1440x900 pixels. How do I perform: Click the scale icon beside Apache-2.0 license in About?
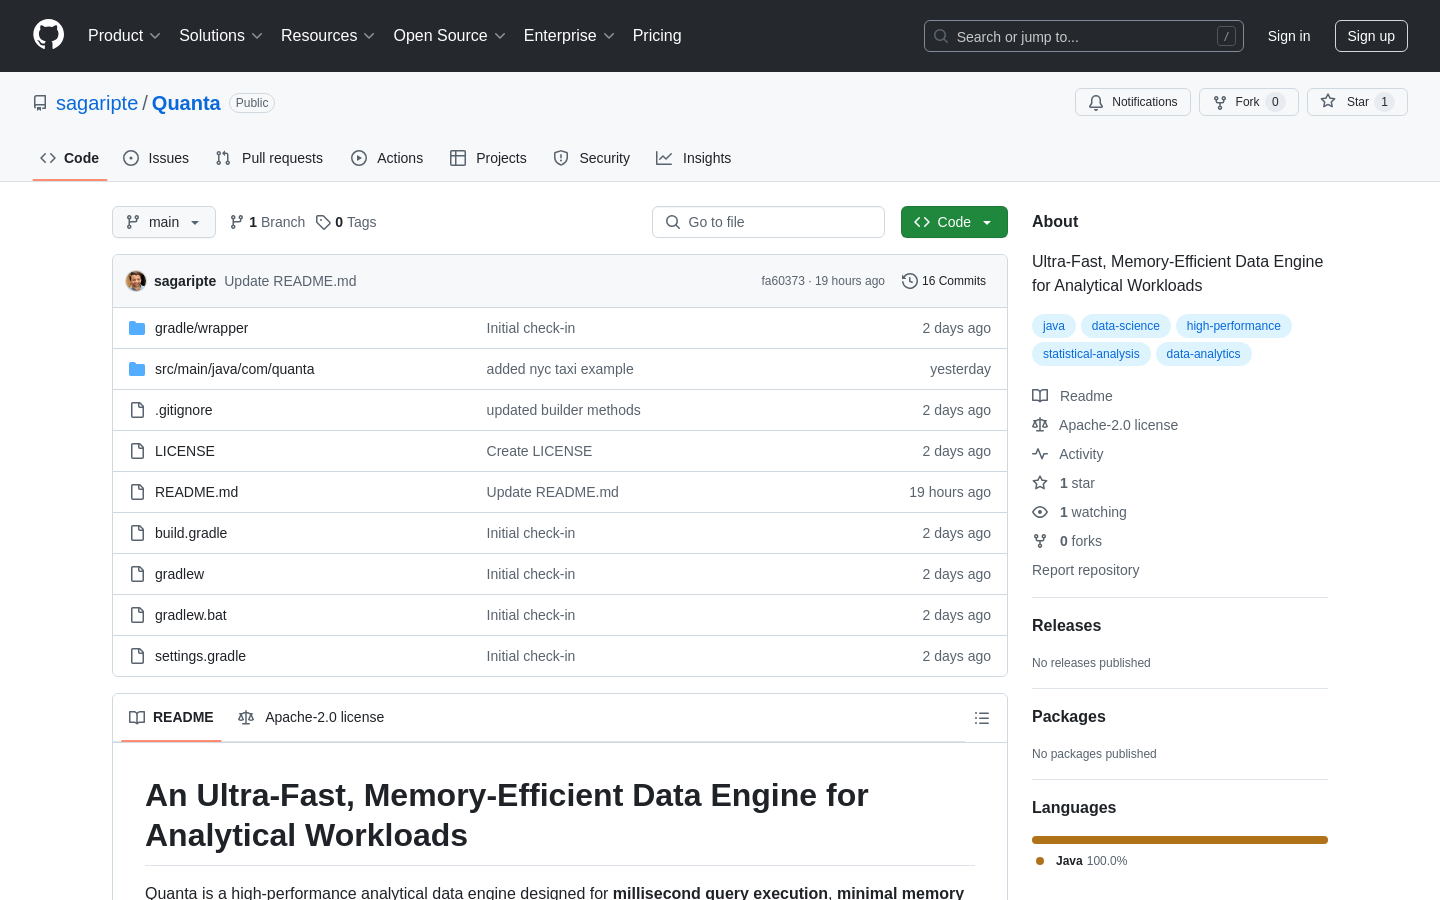click(1040, 425)
